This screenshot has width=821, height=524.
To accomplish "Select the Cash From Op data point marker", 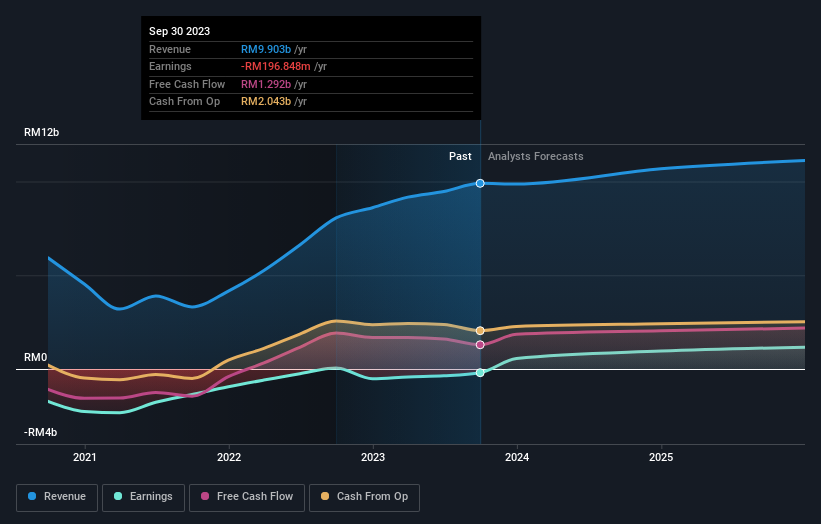I will 480,331.
